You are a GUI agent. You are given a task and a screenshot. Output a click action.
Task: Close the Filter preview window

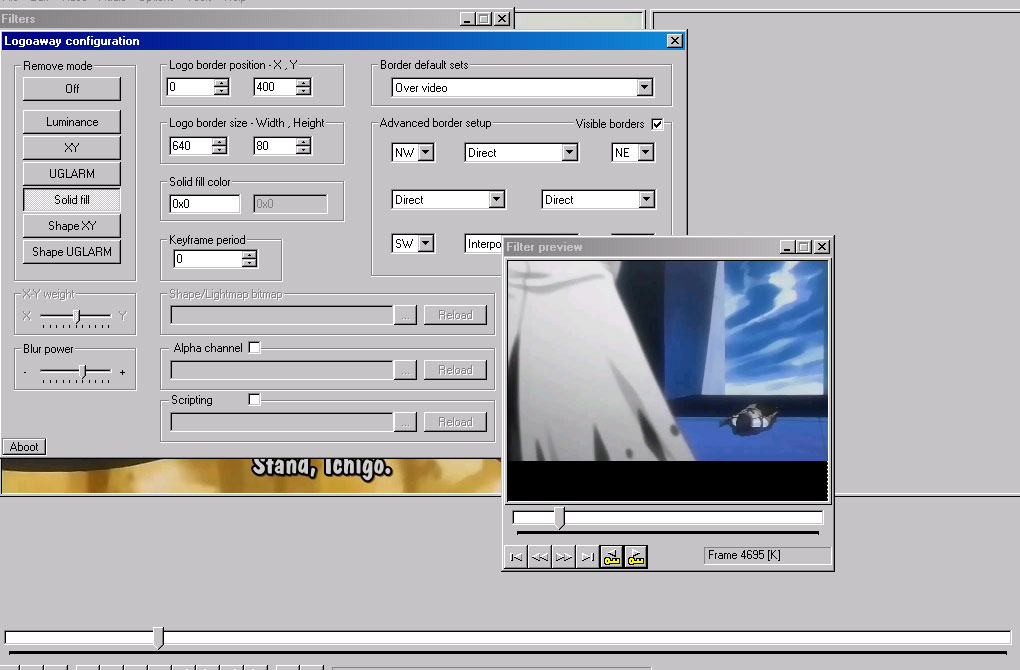(822, 247)
